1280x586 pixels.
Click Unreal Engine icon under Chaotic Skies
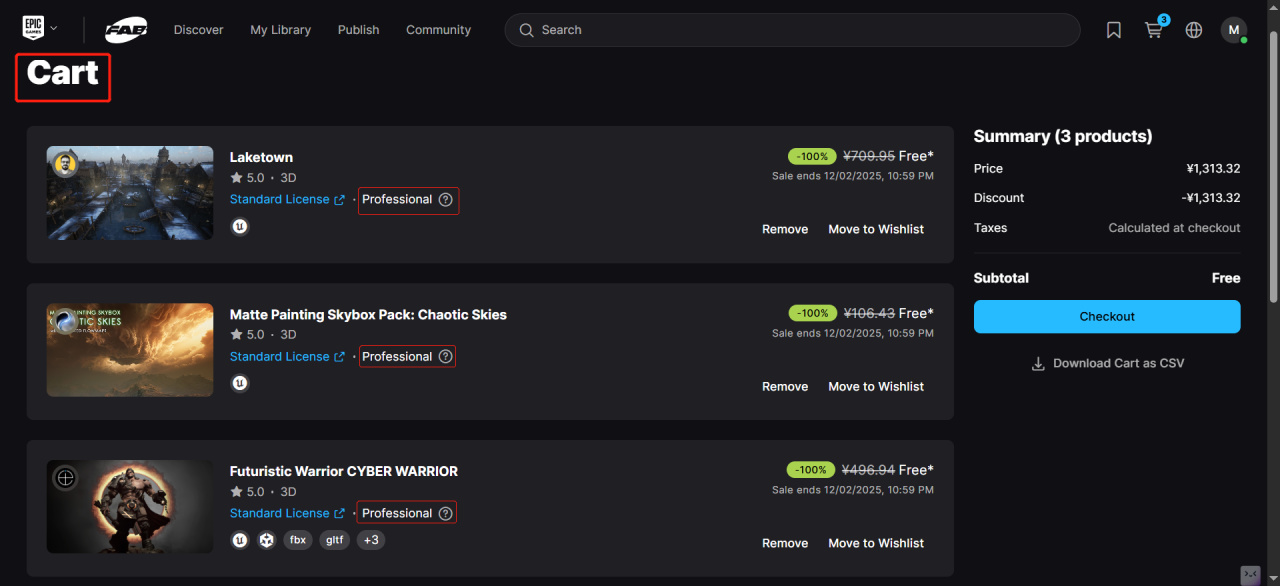(x=240, y=383)
